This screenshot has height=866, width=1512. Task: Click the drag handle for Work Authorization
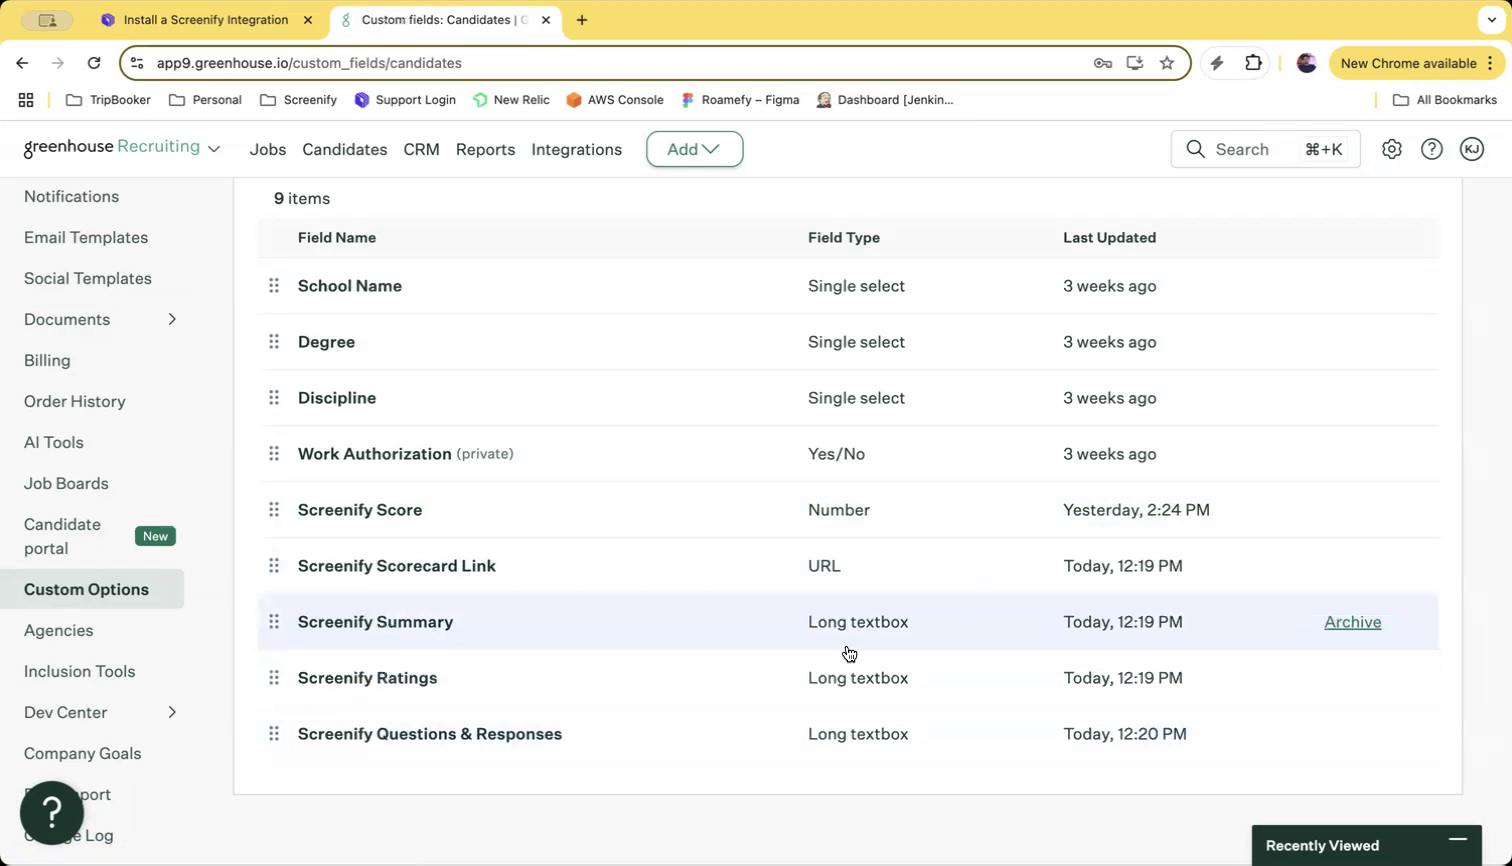(x=274, y=454)
